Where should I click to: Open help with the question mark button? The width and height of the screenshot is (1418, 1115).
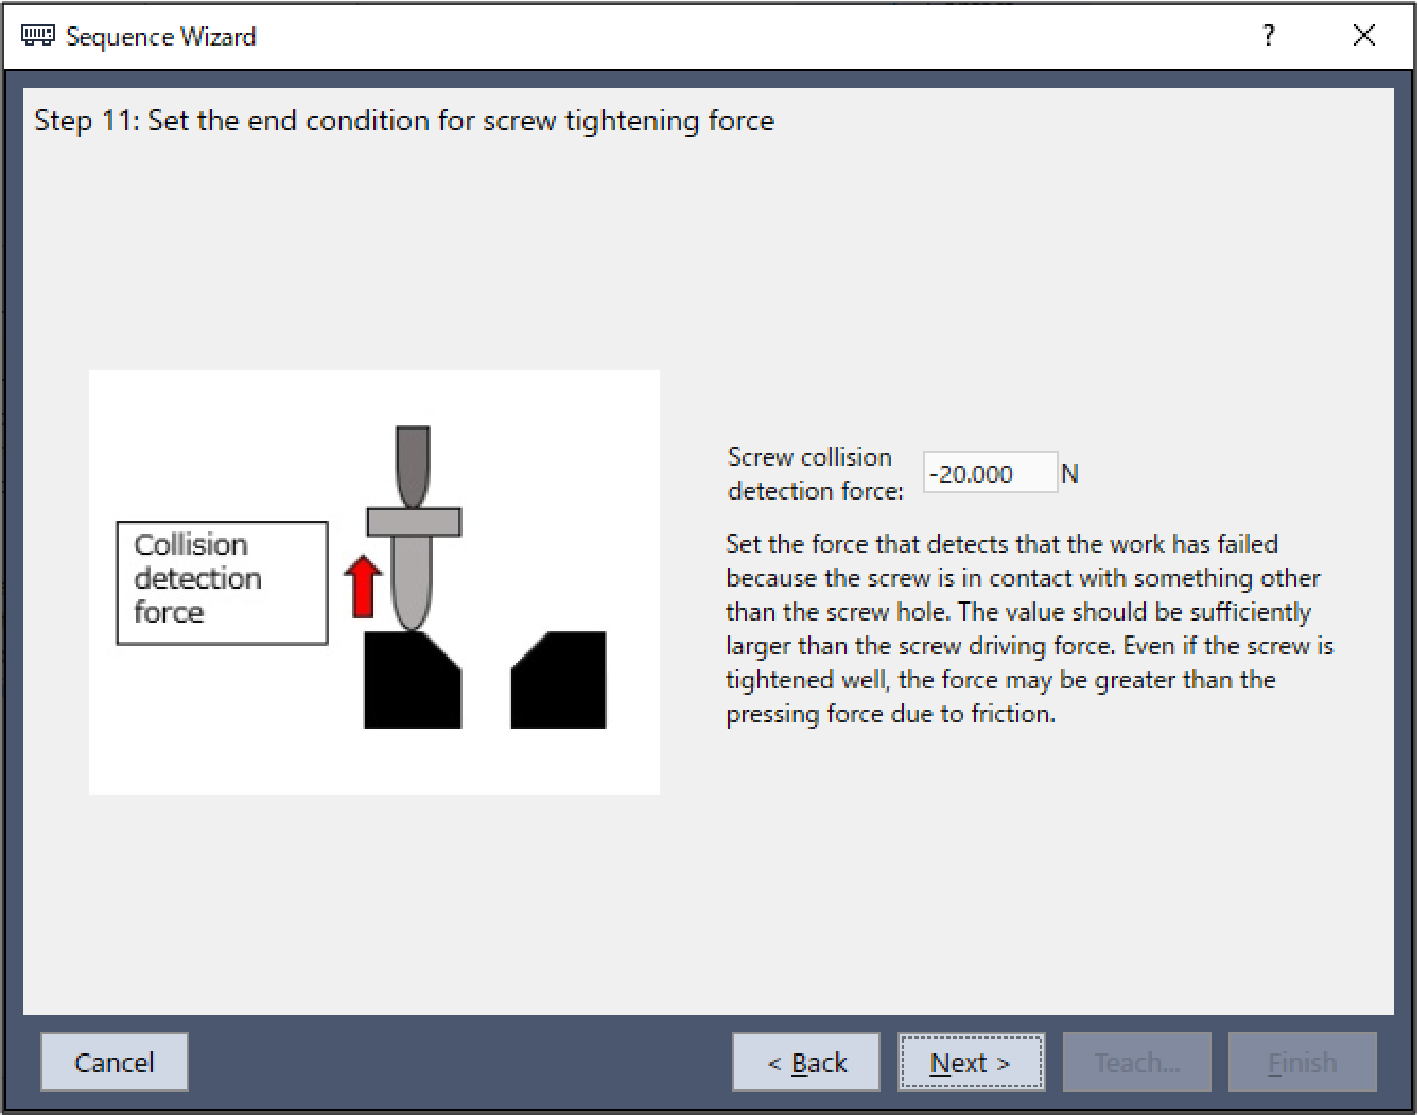(1268, 37)
